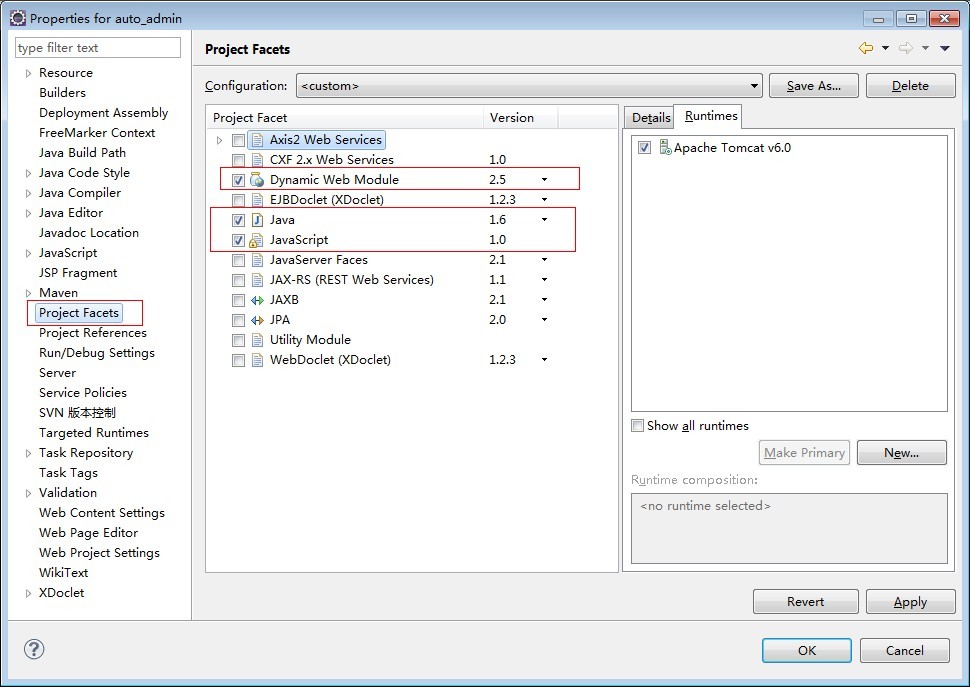Confirm with the OK button
Screen dimensions: 970x687
click(807, 651)
